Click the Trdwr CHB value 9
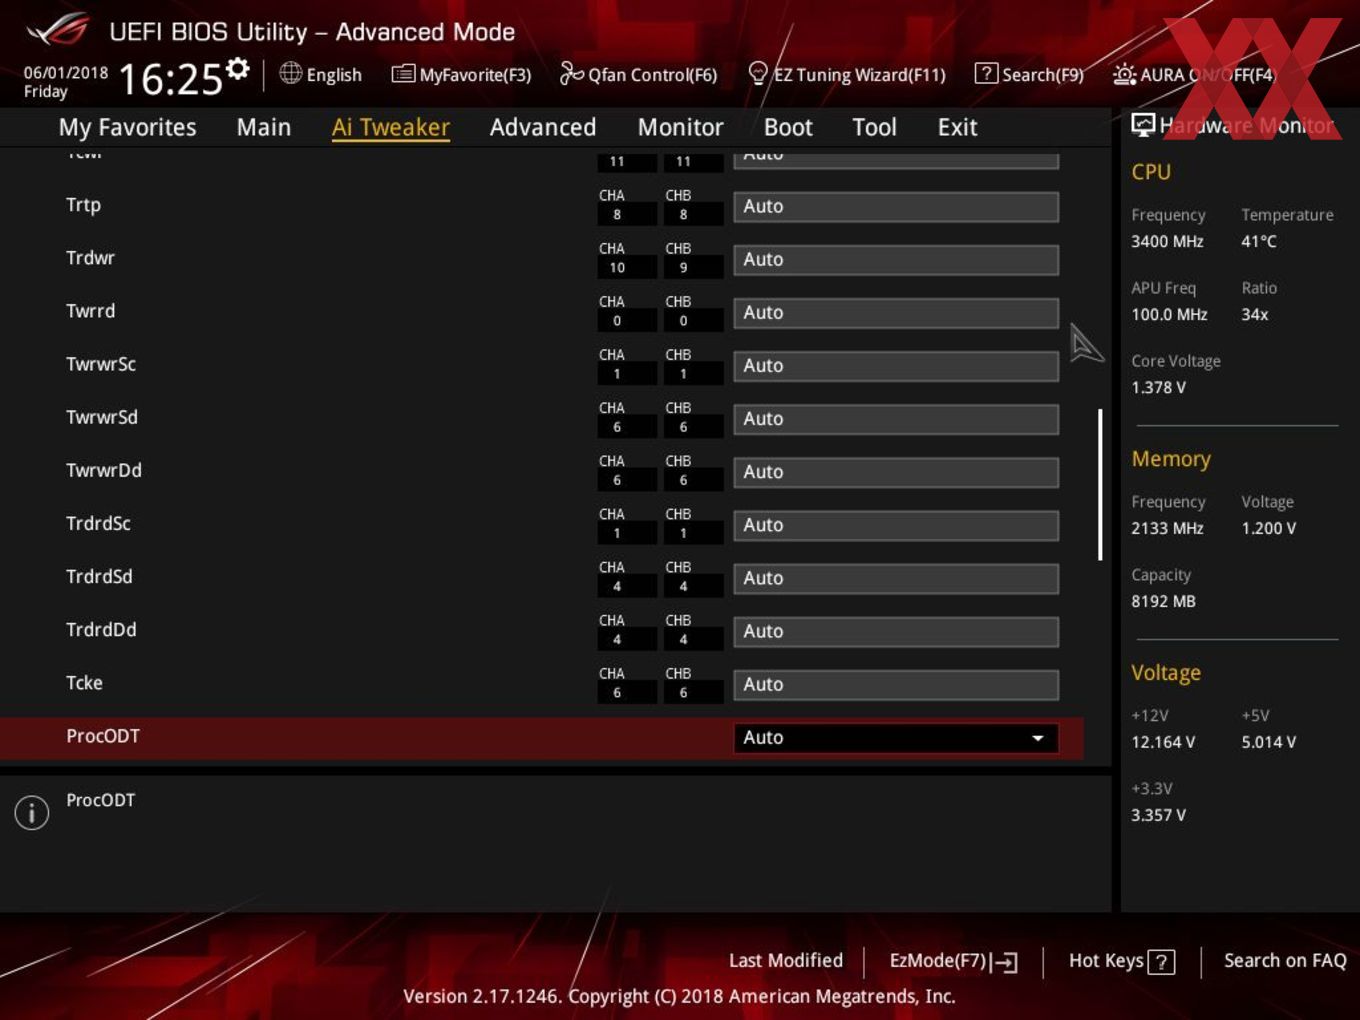 click(x=684, y=268)
